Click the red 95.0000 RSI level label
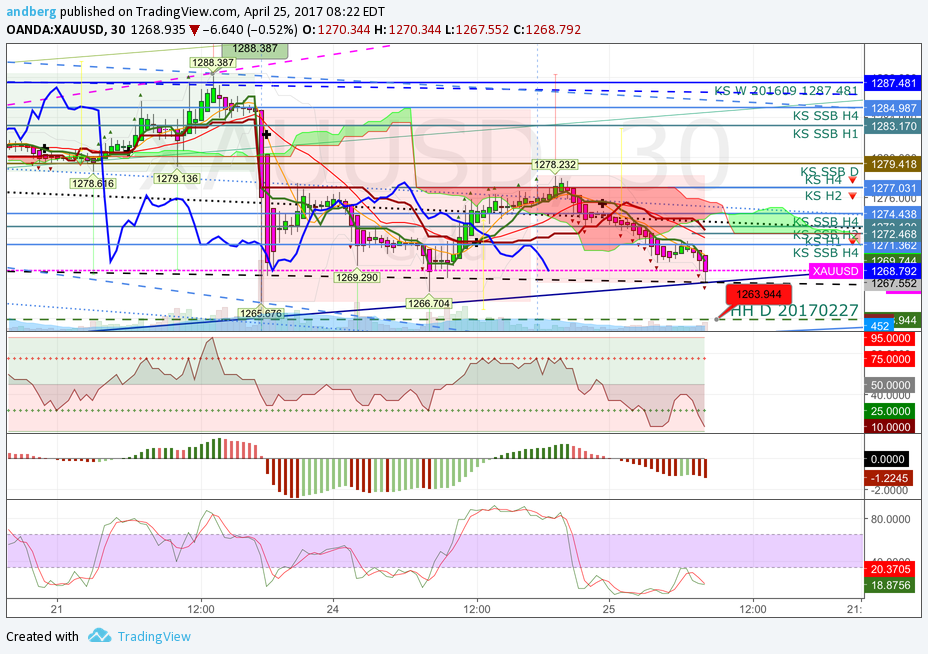 click(890, 339)
